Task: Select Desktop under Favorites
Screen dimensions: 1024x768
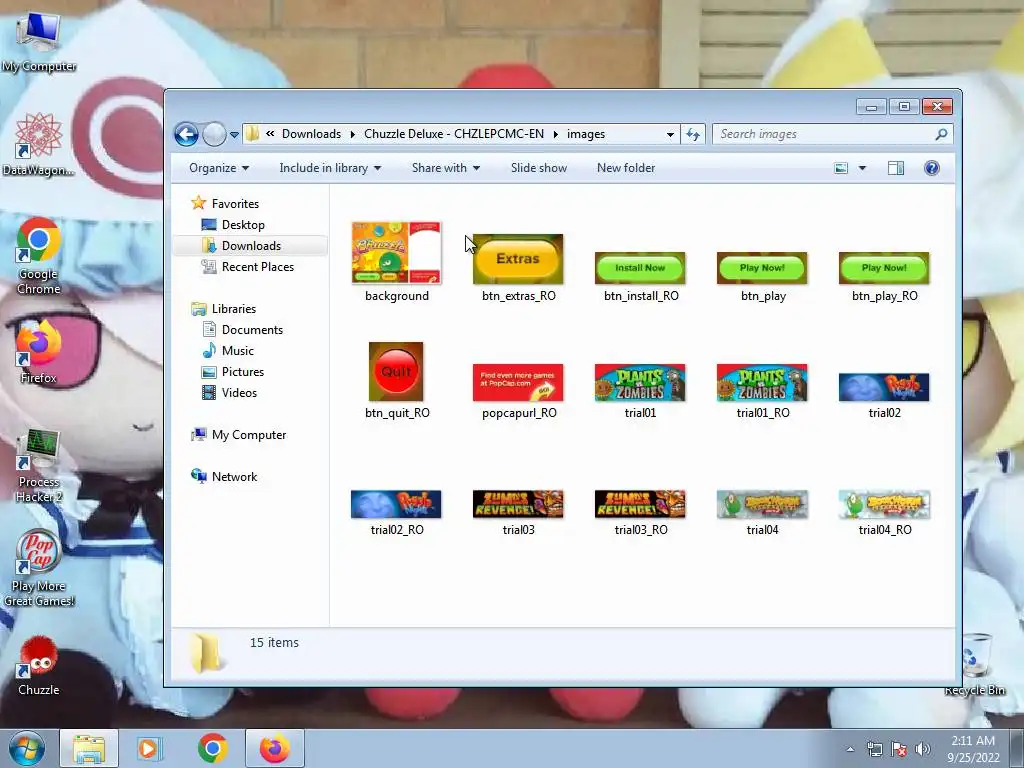Action: [x=243, y=225]
